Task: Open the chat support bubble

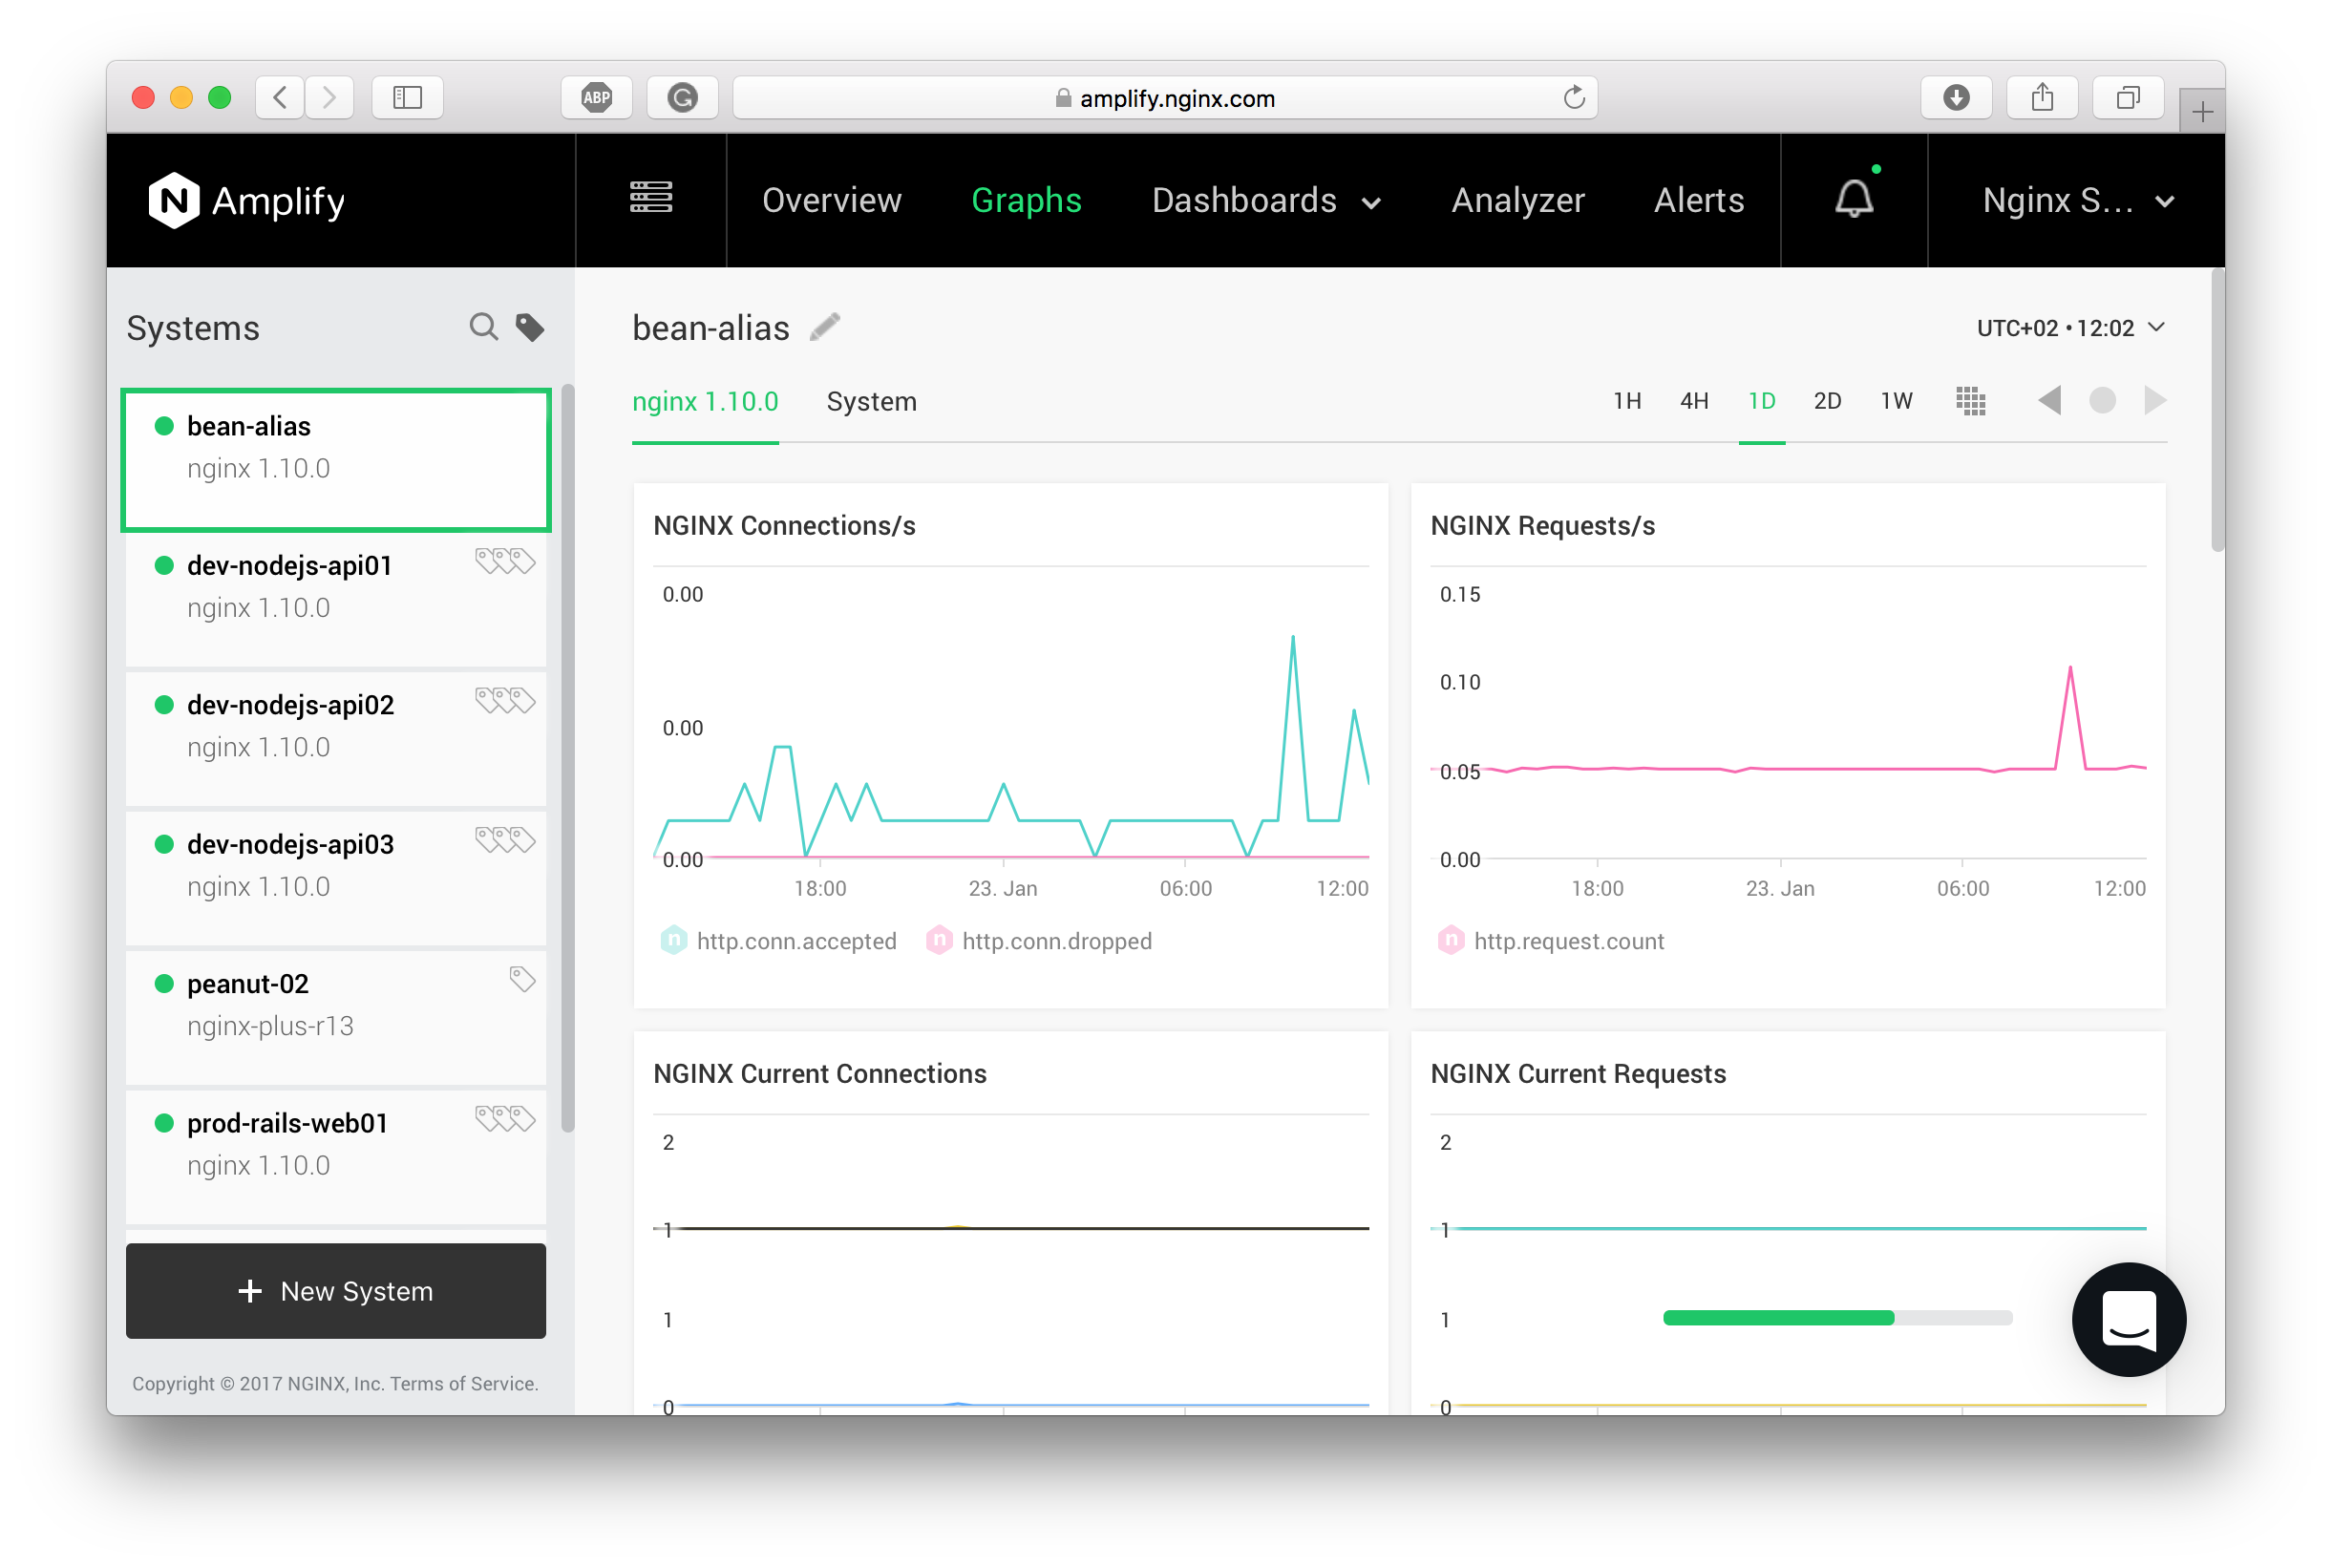Action: [x=2128, y=1319]
